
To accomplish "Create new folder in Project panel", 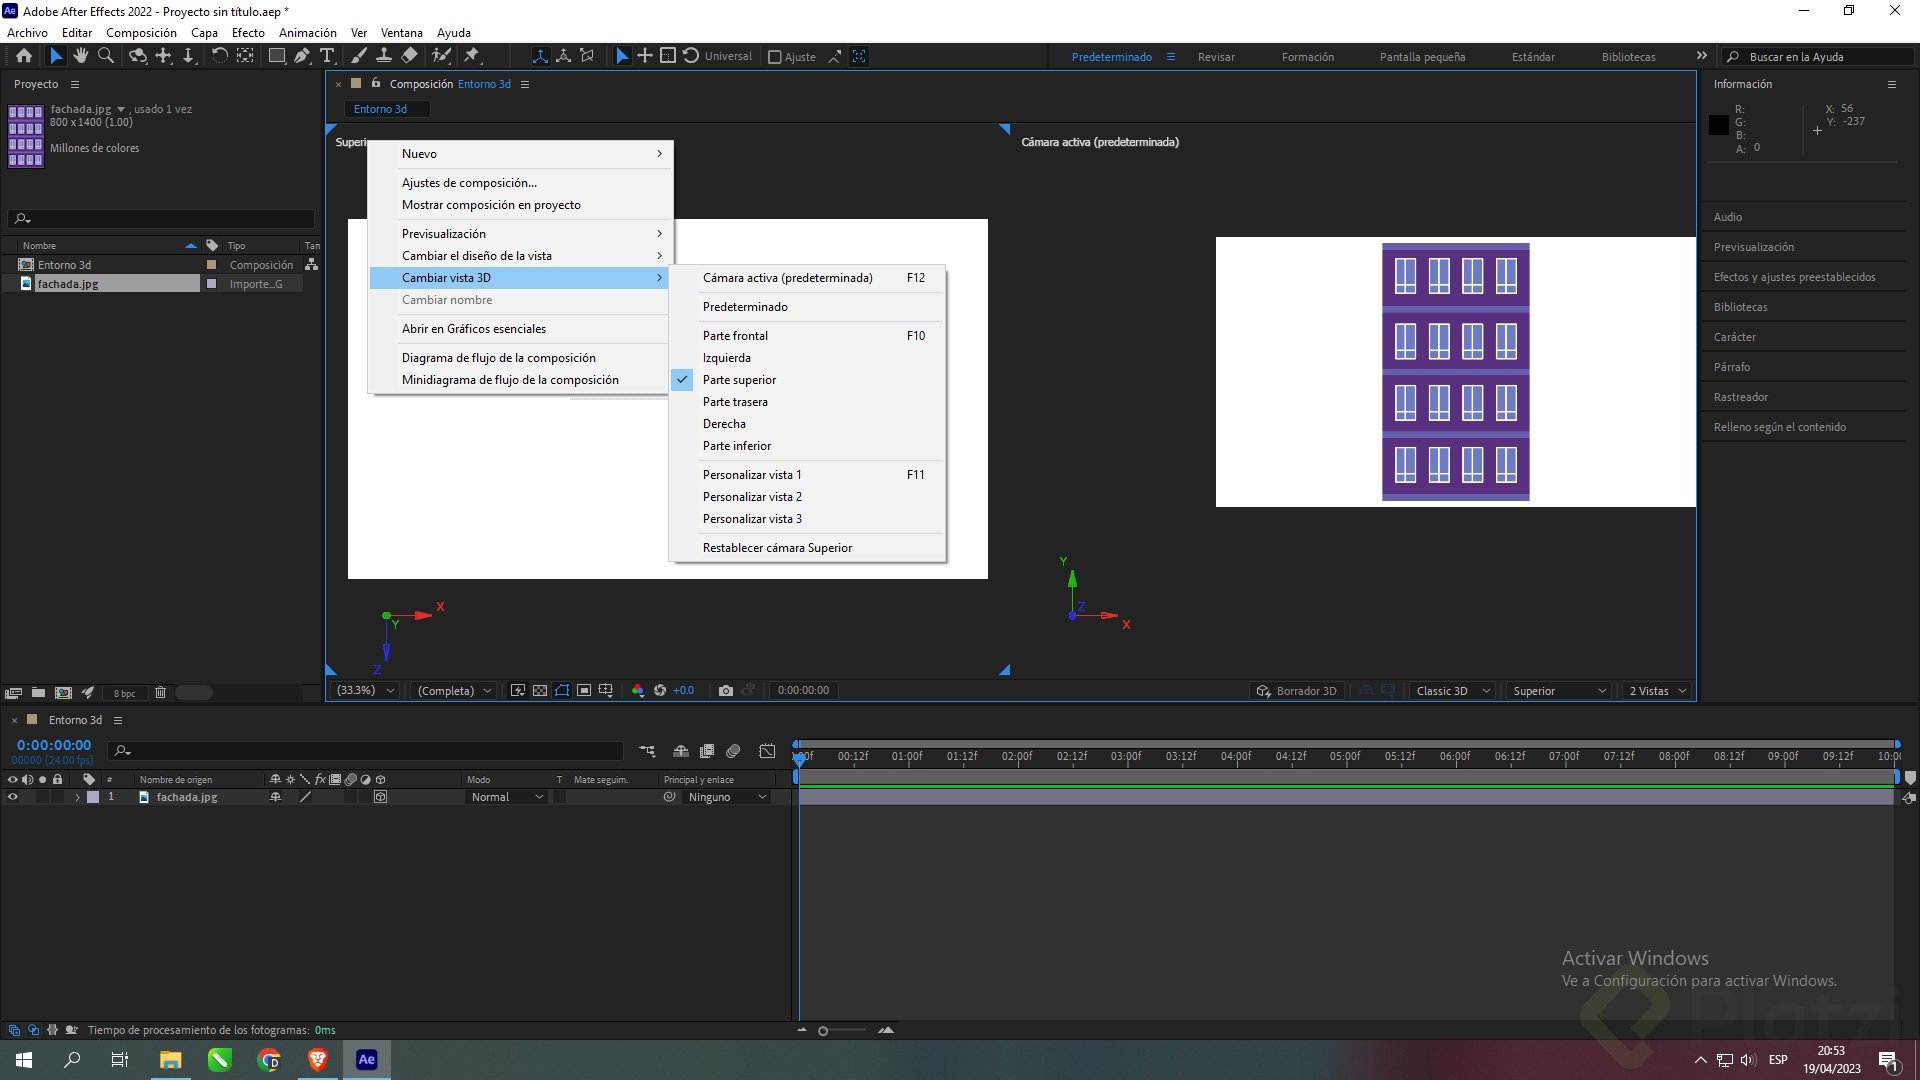I will (38, 693).
